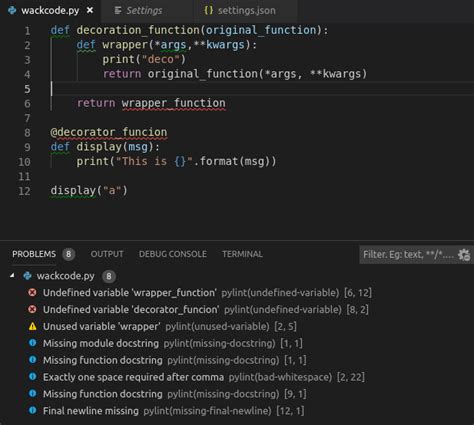Click info icon for one space after comma

coord(32,377)
